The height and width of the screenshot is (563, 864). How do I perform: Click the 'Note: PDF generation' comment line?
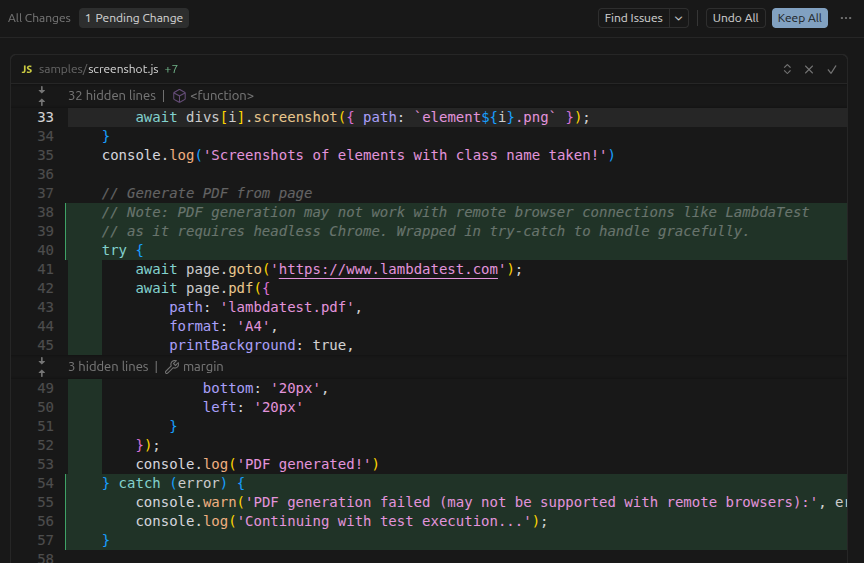coord(456,213)
